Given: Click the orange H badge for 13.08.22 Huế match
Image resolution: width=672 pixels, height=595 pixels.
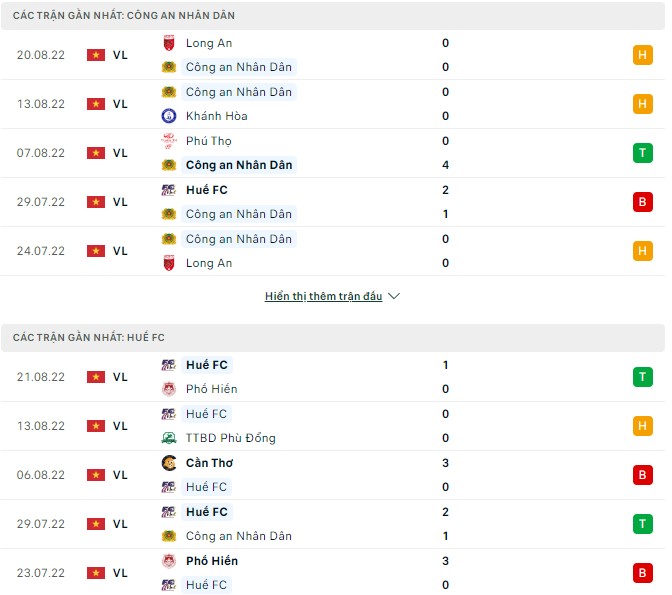Looking at the screenshot, I should pos(642,426).
